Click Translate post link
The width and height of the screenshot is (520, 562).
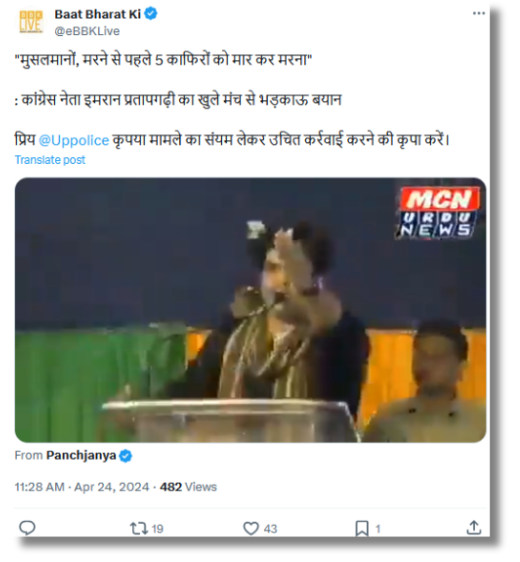50,160
